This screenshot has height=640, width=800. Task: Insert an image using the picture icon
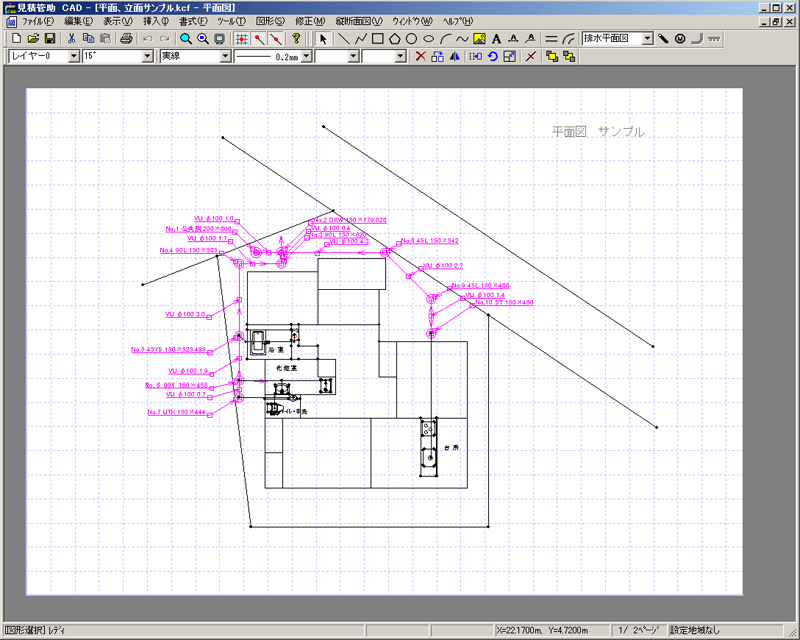(x=479, y=39)
